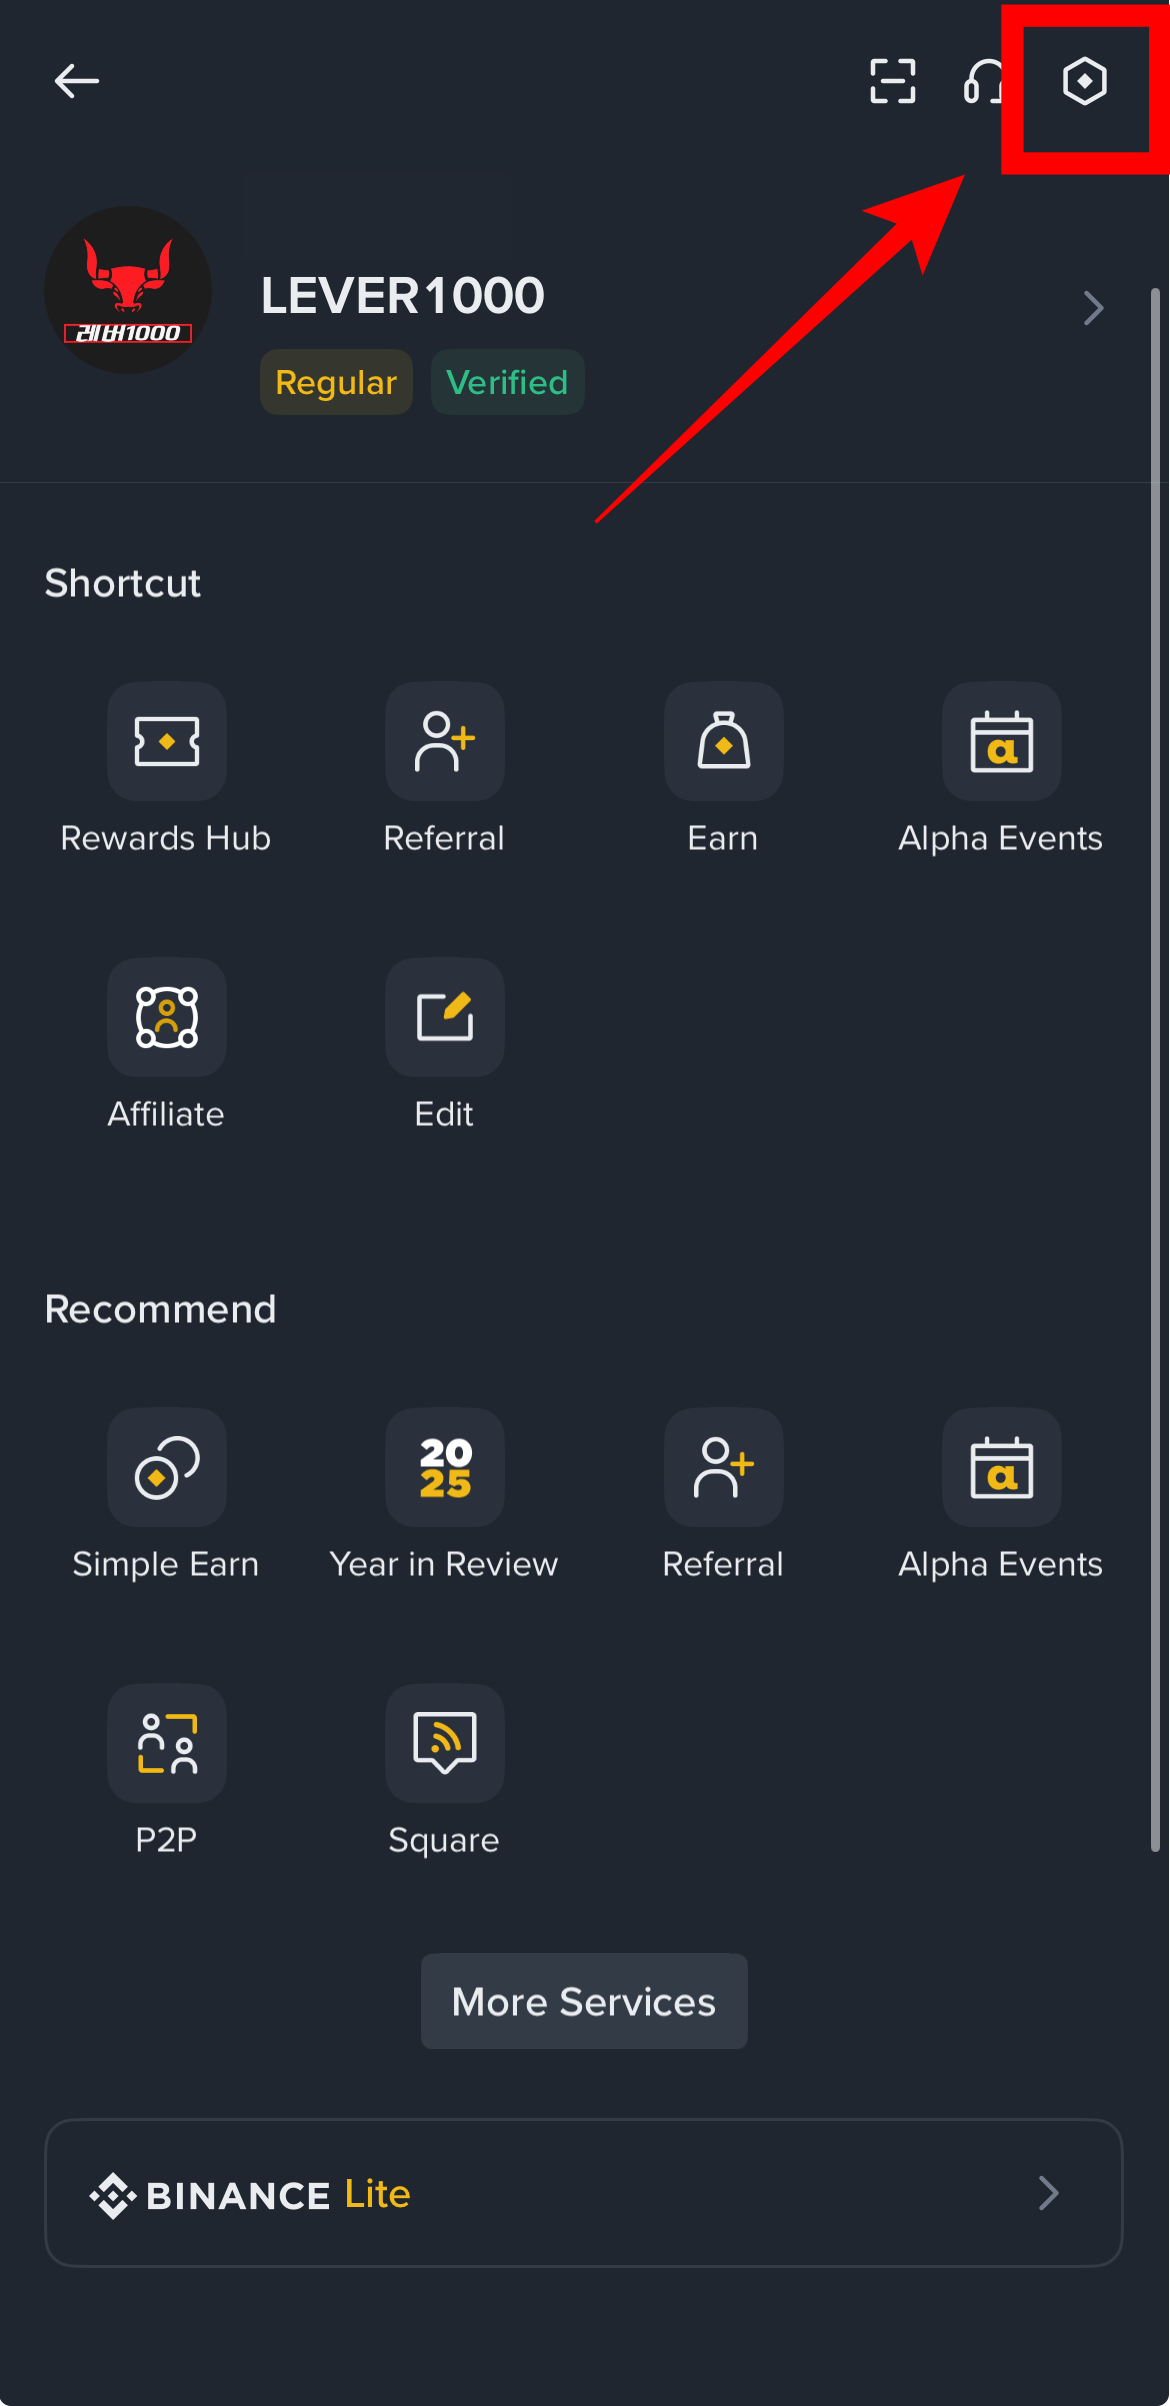The height and width of the screenshot is (2406, 1170).
Task: Go back using the arrow icon
Action: point(77,81)
